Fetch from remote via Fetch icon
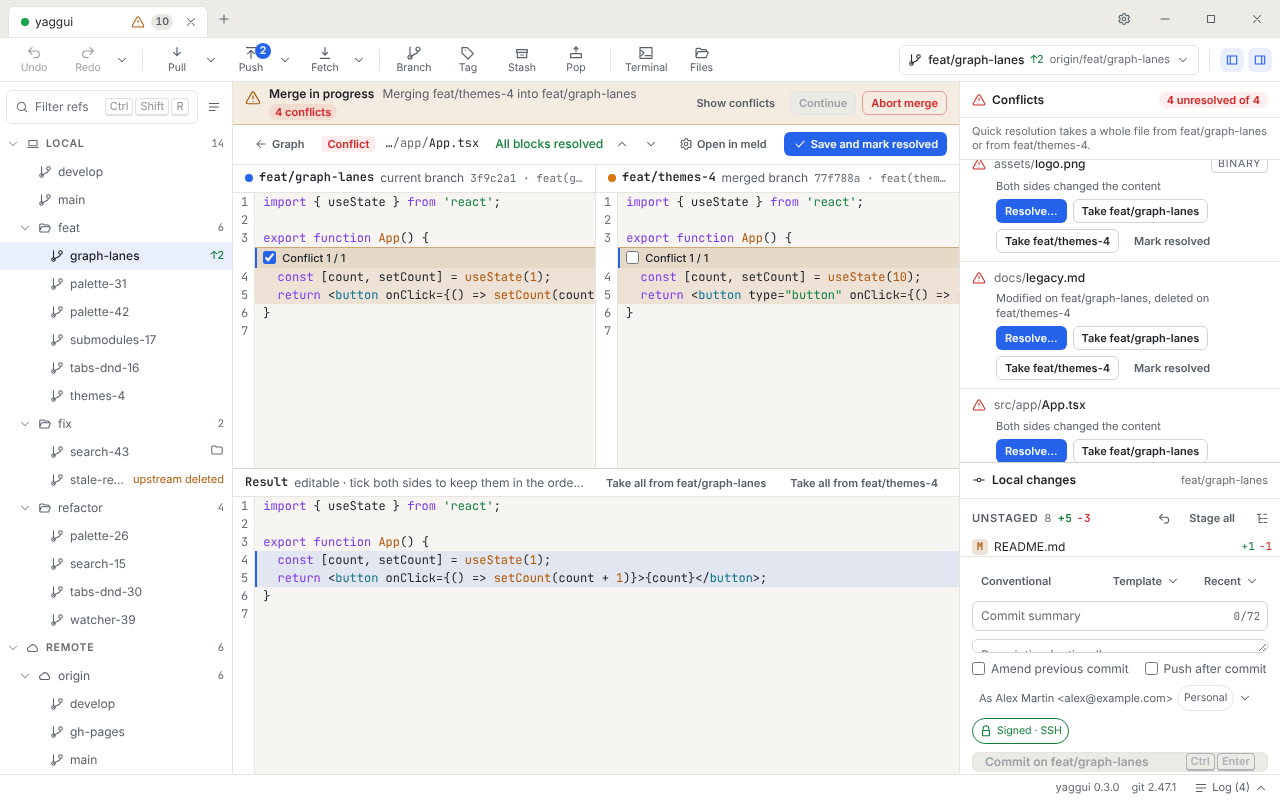The image size is (1280, 800). click(x=325, y=59)
